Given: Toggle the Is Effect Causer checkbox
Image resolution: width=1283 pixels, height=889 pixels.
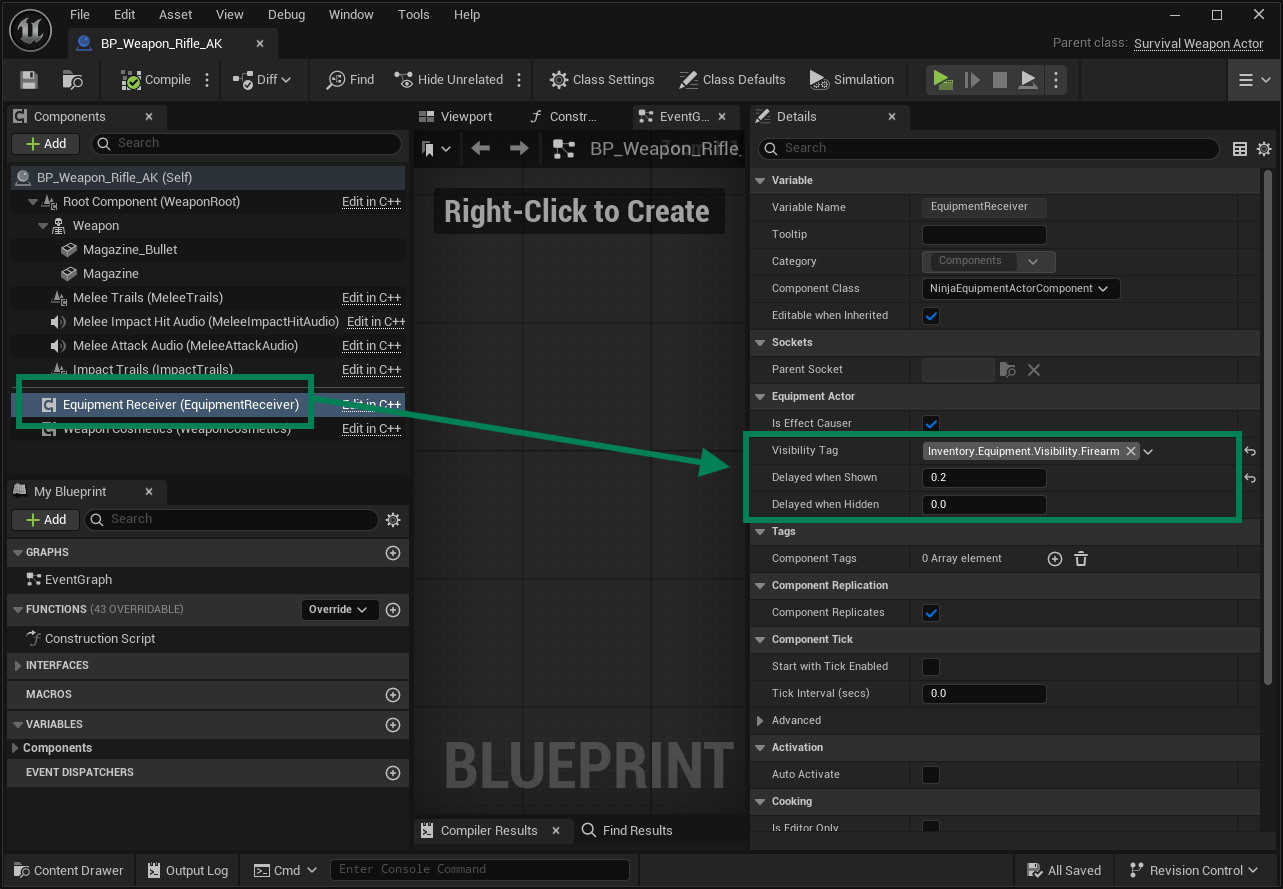Looking at the screenshot, I should tap(931, 424).
